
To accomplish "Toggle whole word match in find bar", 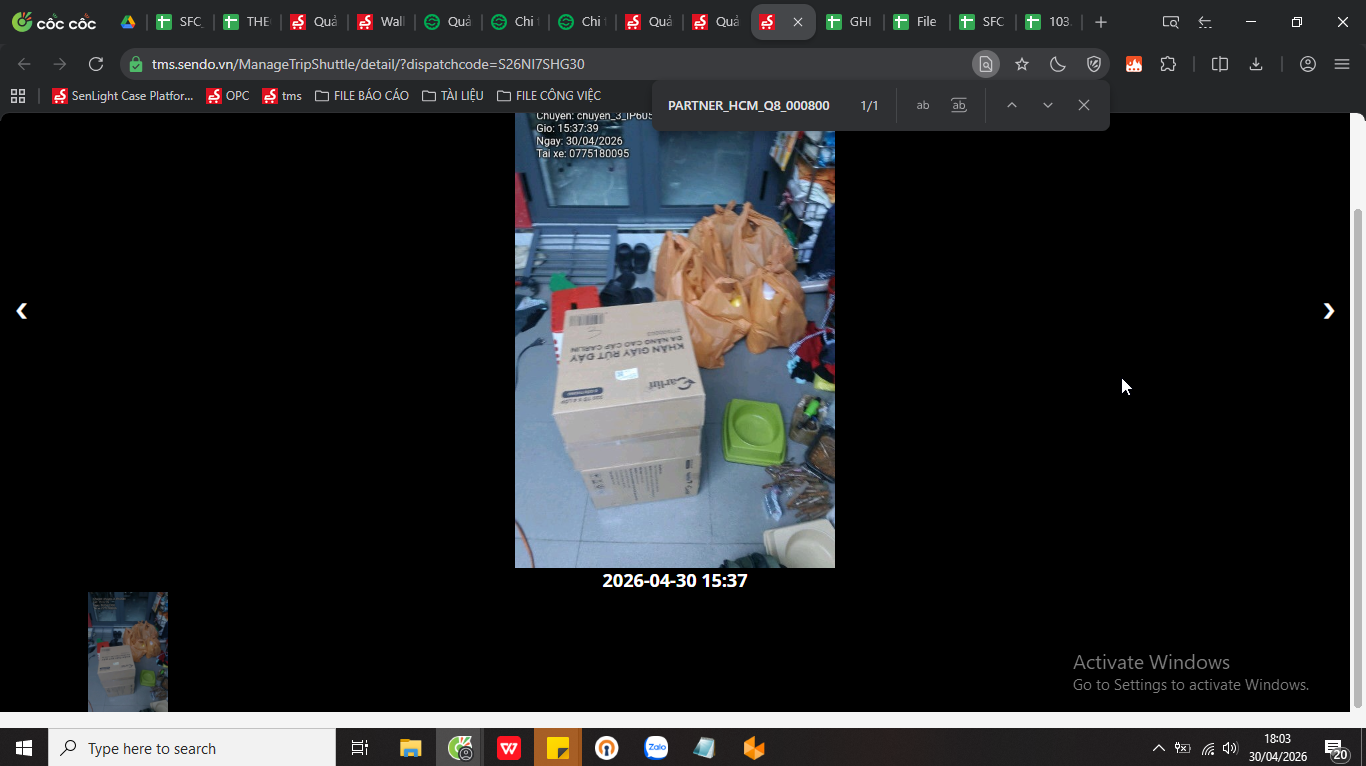I will tap(959, 105).
